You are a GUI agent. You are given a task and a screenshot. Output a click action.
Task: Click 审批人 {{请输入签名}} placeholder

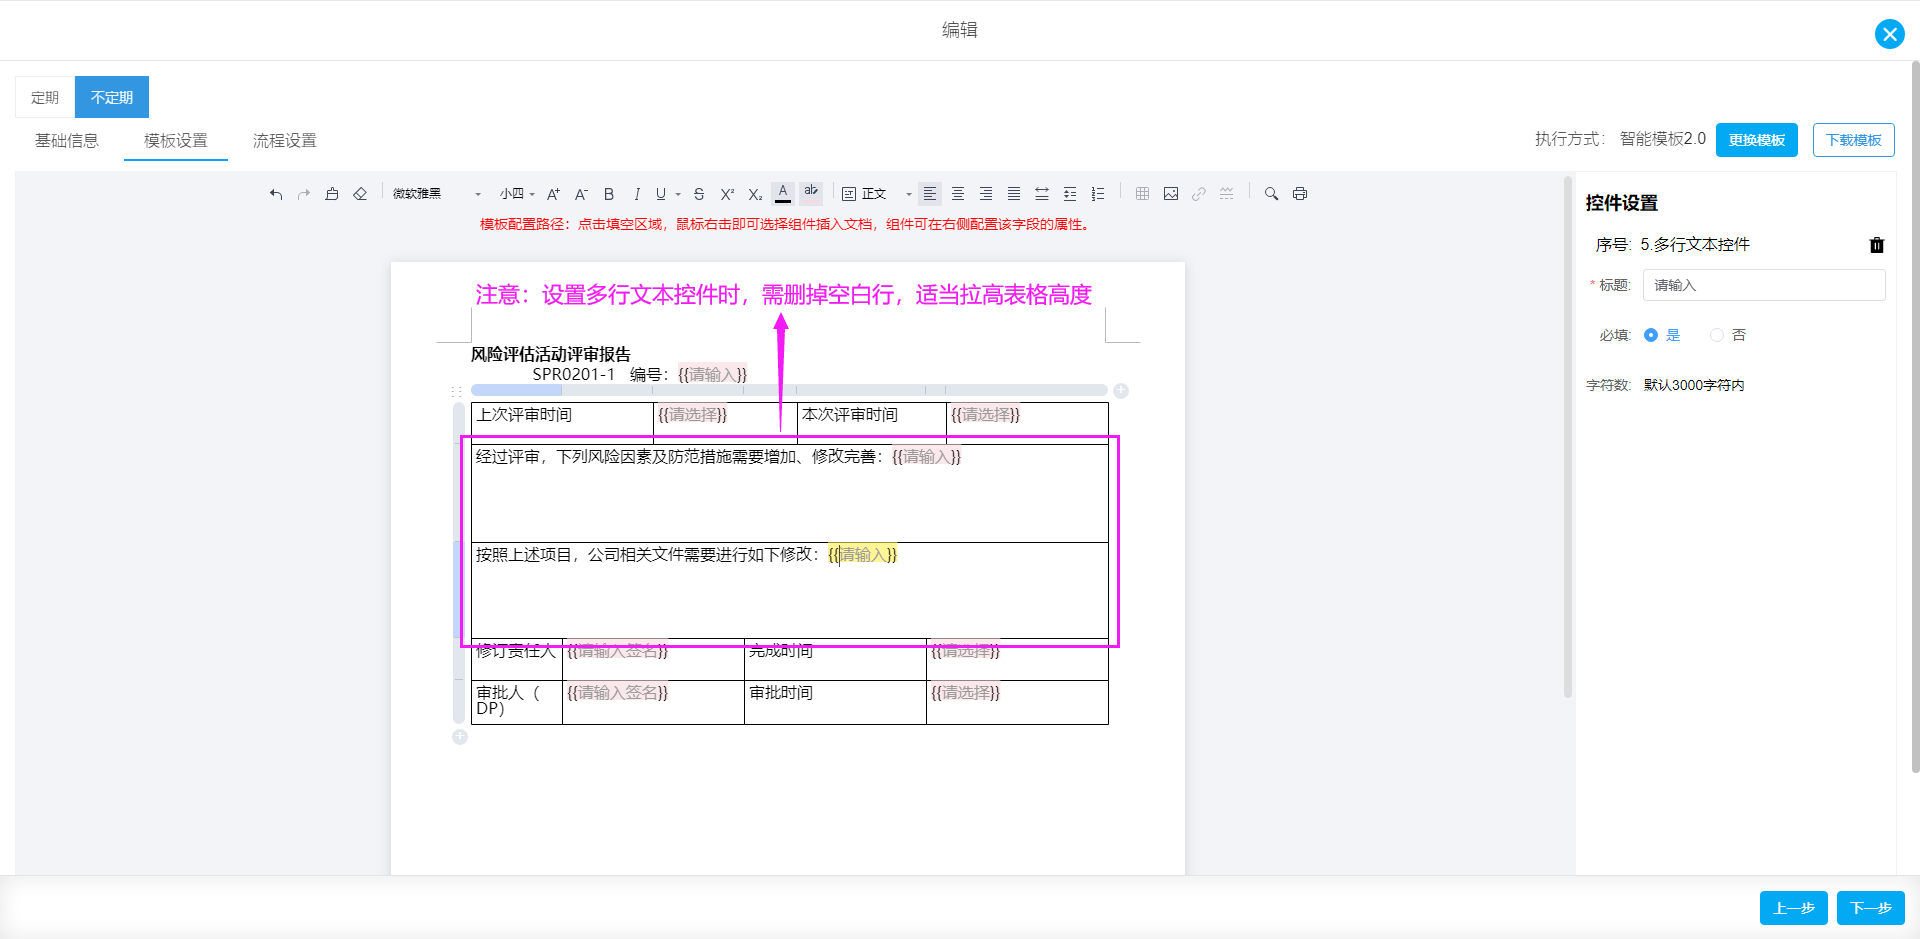pyautogui.click(x=617, y=693)
